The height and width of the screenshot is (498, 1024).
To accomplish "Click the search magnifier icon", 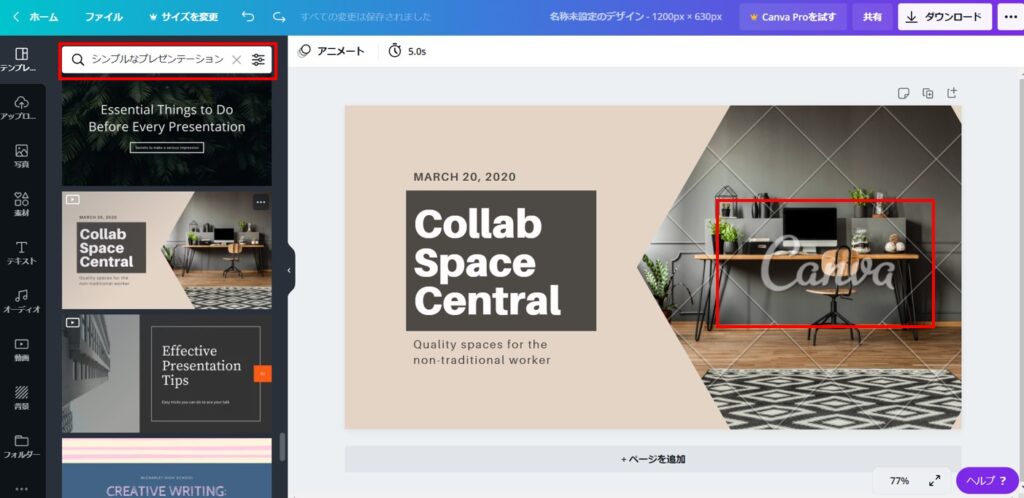I will pos(78,60).
